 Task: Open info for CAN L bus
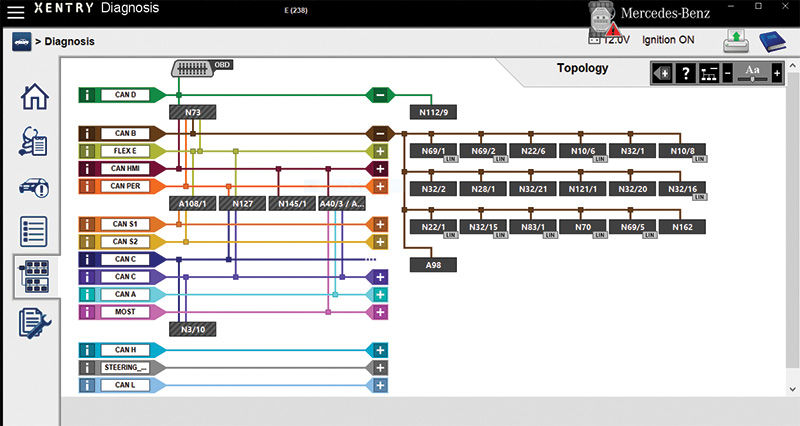(x=87, y=385)
